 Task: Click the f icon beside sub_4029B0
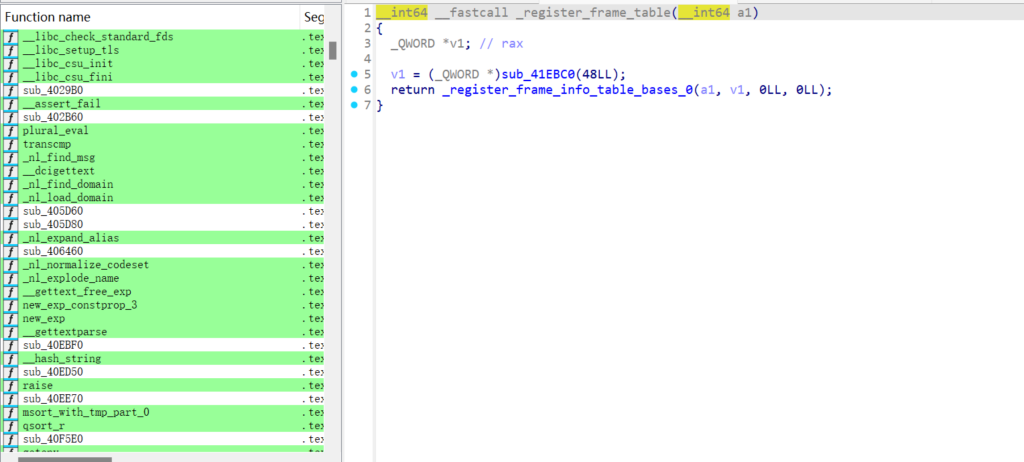click(x=11, y=91)
